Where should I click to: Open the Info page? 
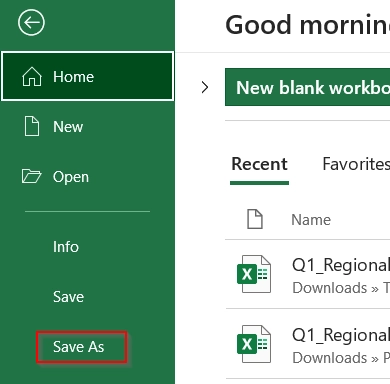point(66,247)
